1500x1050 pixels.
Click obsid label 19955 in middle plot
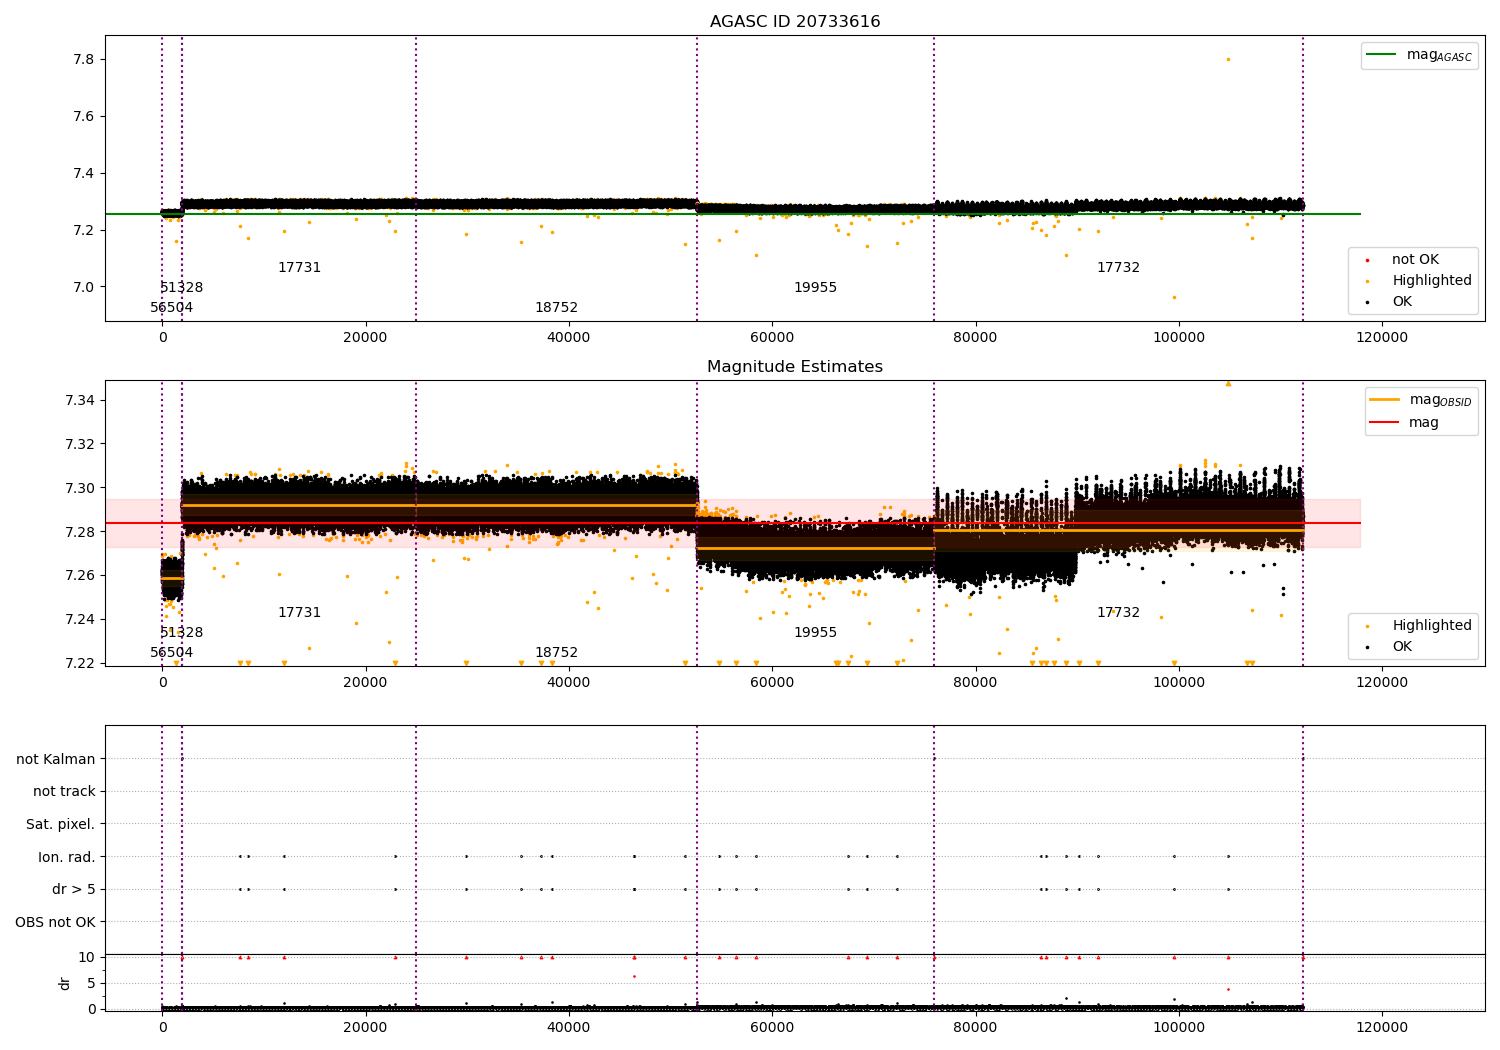point(815,633)
